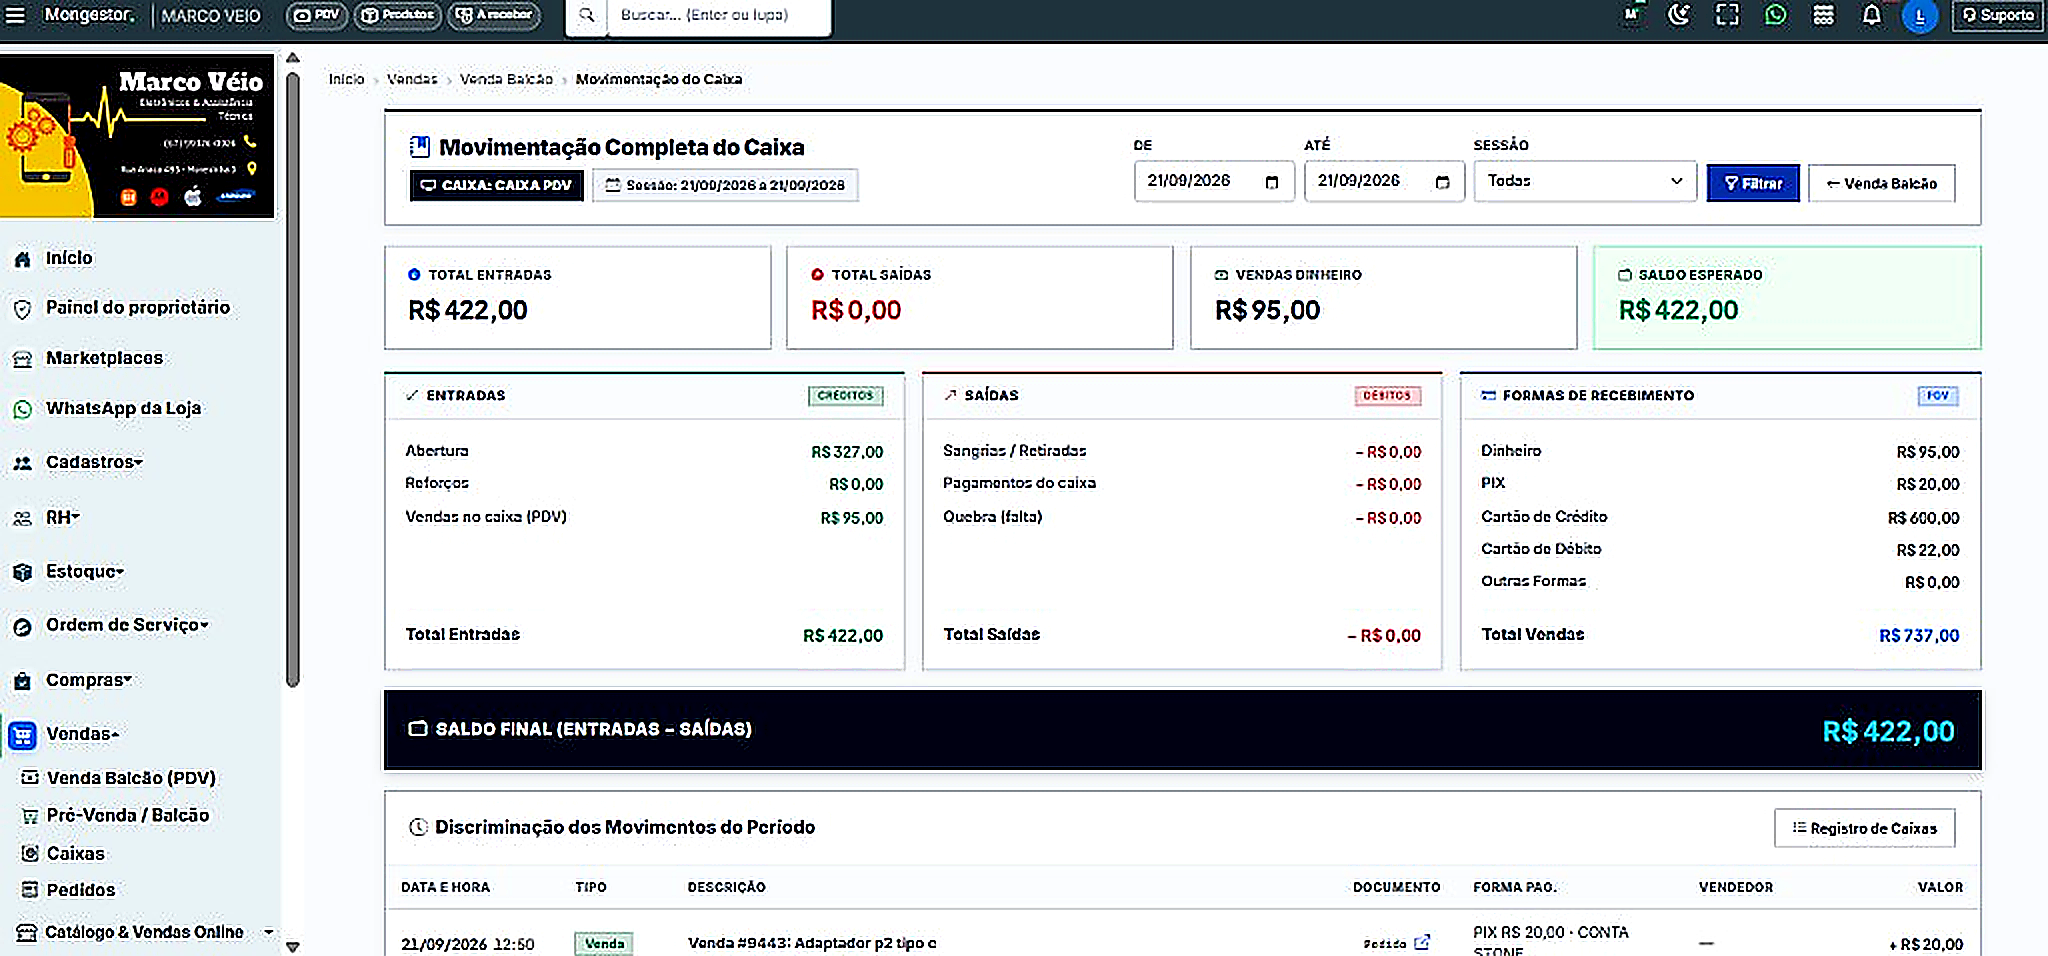Expand the RH menu
The height and width of the screenshot is (956, 2048).
click(62, 517)
